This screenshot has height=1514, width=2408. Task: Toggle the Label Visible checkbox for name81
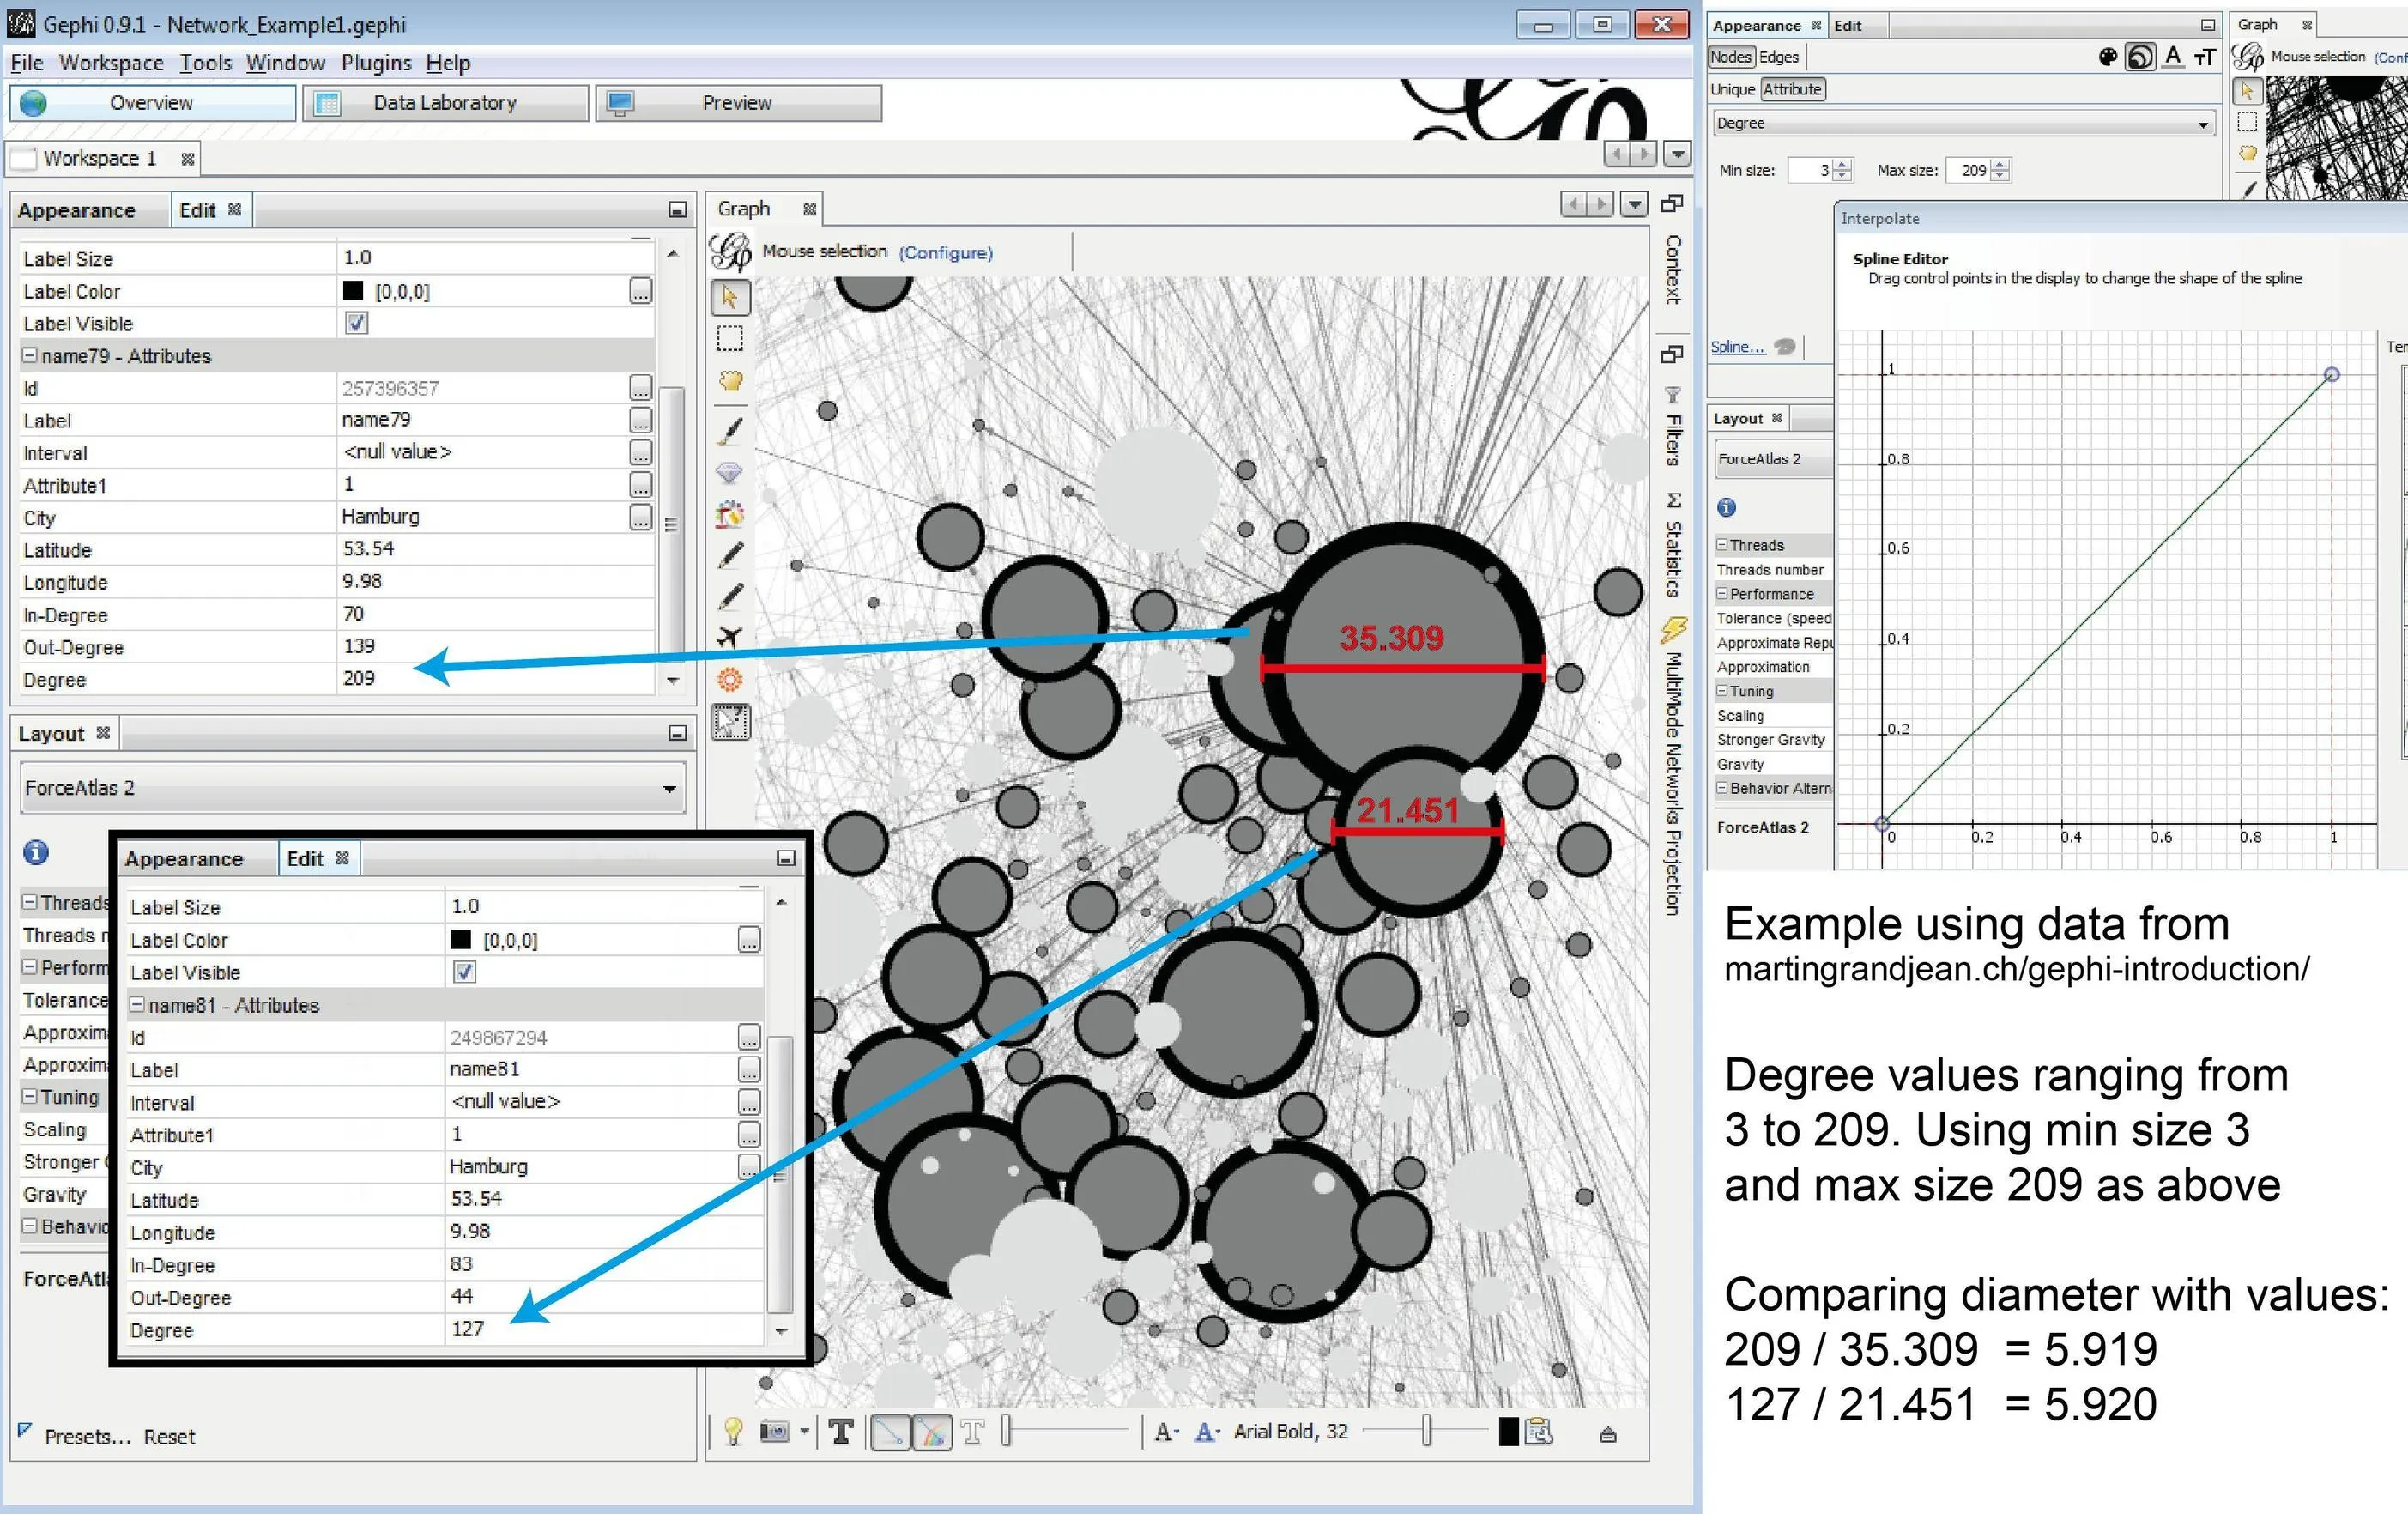pos(464,972)
